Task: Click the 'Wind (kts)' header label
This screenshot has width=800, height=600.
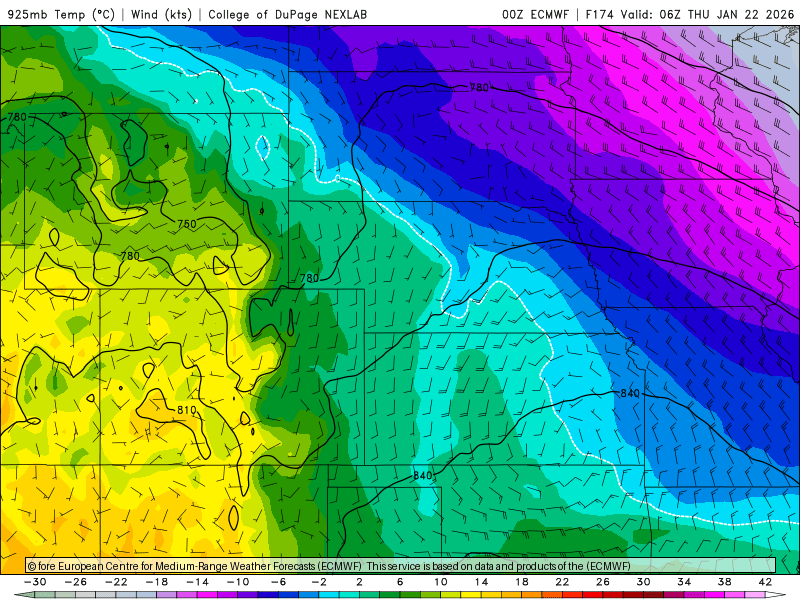Action: coord(161,14)
